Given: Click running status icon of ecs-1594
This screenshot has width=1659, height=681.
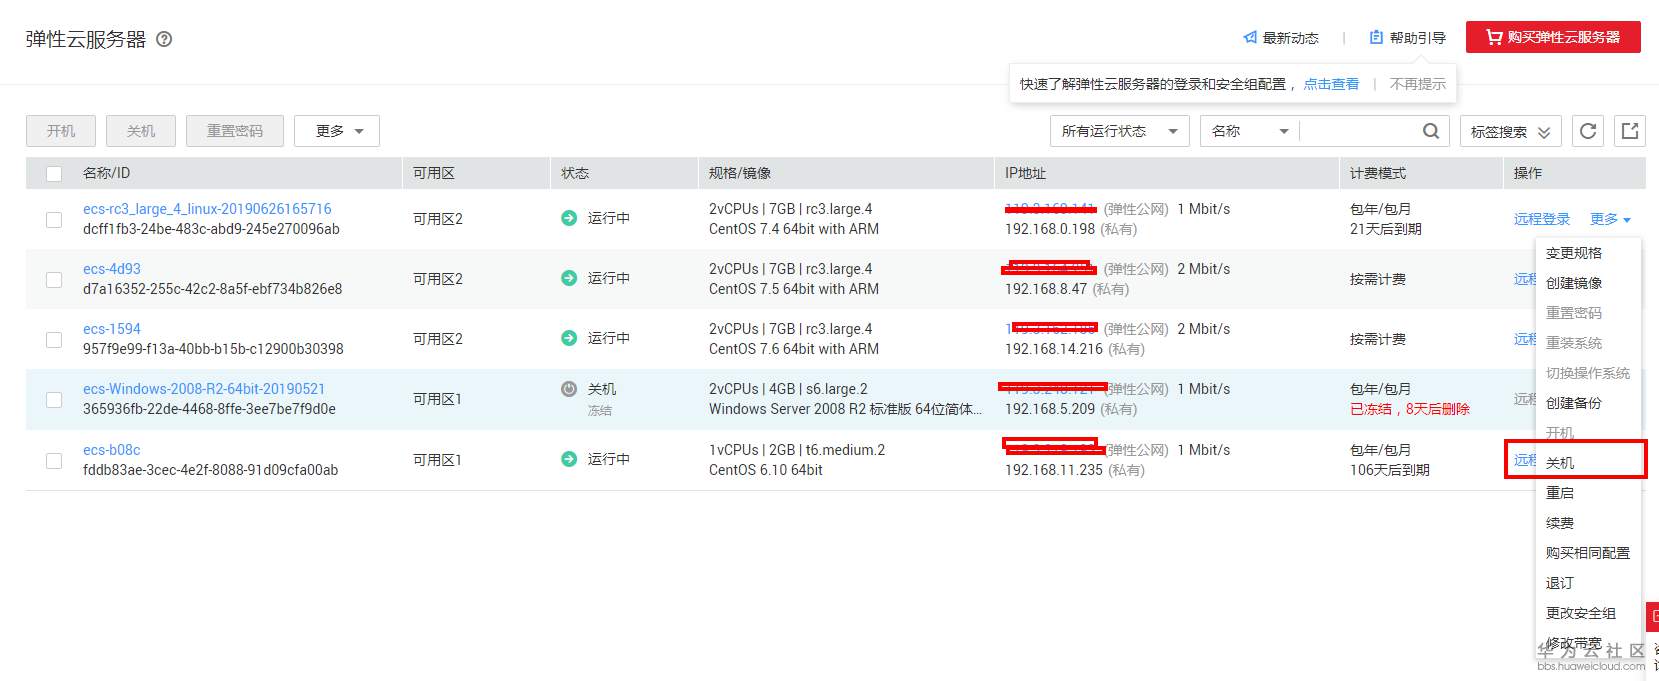Looking at the screenshot, I should point(569,338).
